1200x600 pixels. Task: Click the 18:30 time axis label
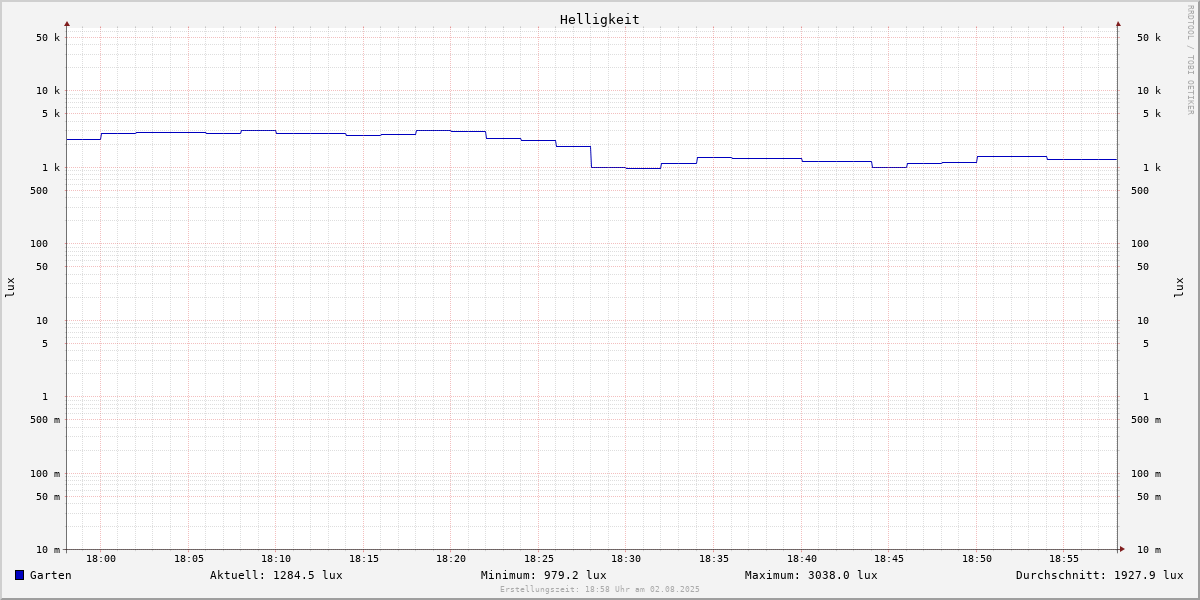coord(626,559)
